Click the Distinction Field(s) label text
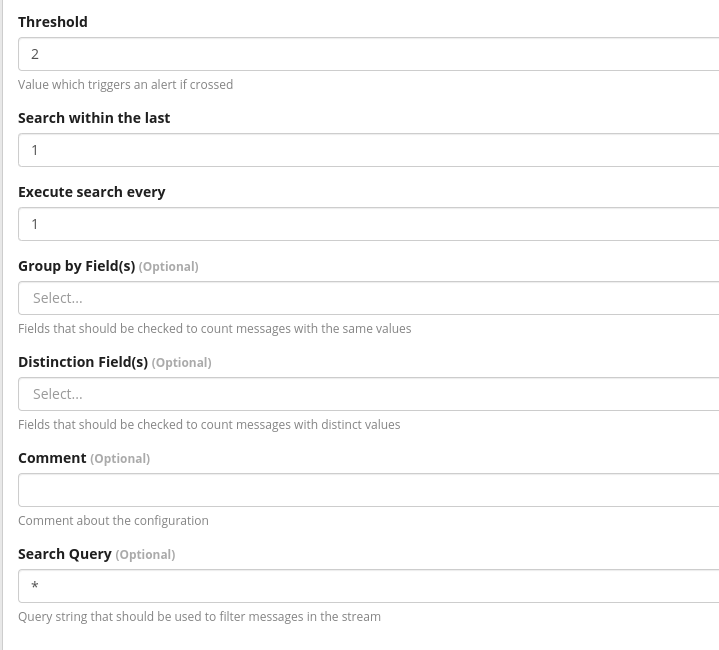Screen dimensions: 719x650 click(x=83, y=362)
